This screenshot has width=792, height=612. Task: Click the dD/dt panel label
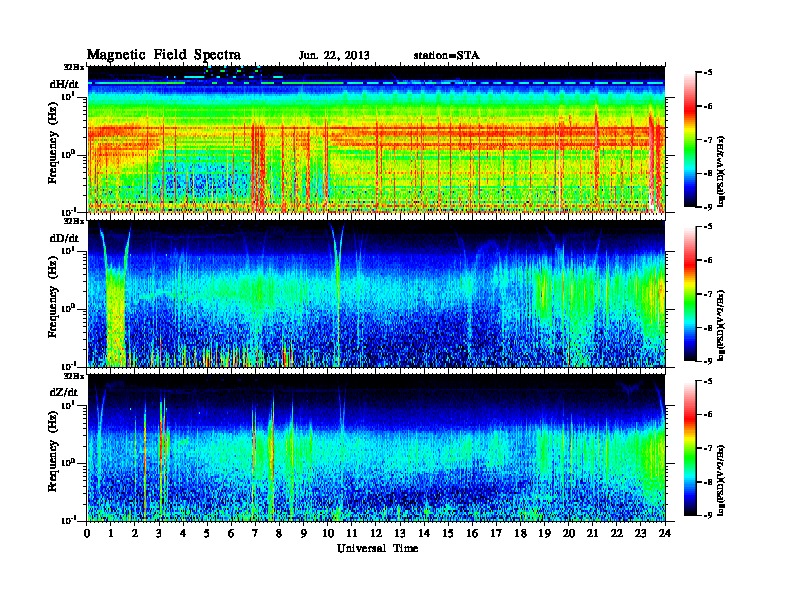coord(64,238)
